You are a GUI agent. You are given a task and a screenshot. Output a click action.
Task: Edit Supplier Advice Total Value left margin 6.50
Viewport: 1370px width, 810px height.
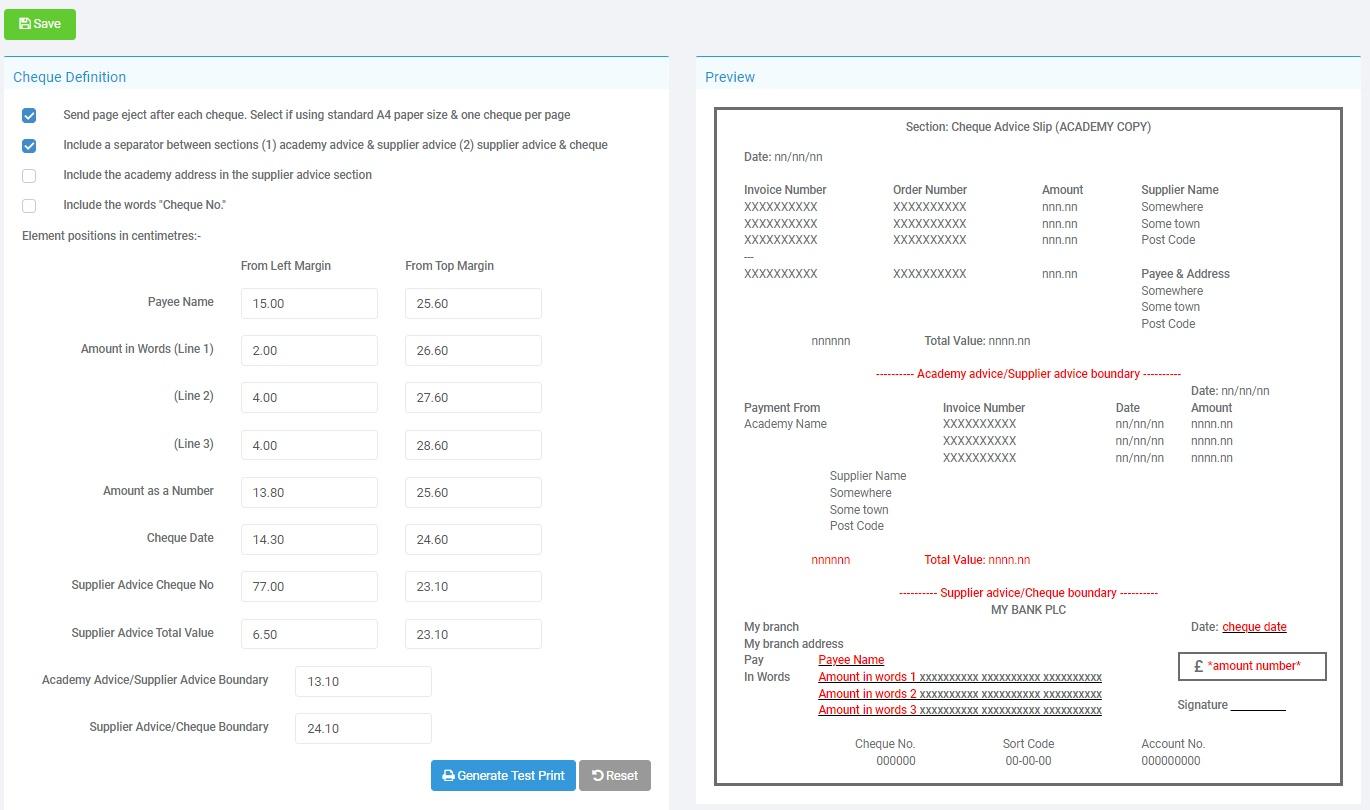[309, 635]
